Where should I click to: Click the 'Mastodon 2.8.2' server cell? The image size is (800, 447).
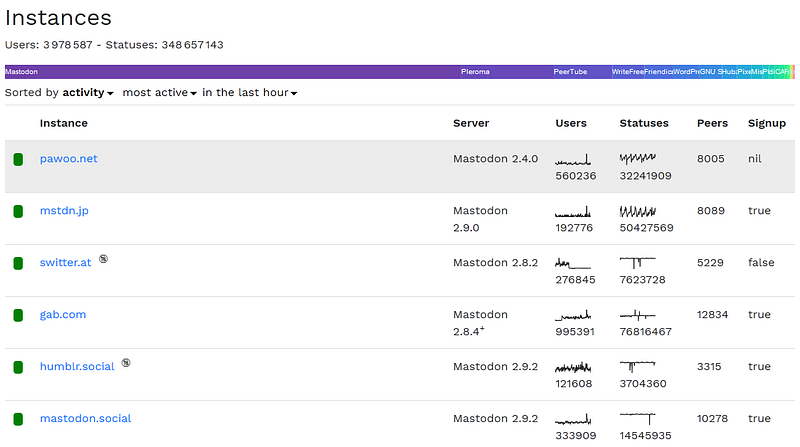click(x=495, y=263)
